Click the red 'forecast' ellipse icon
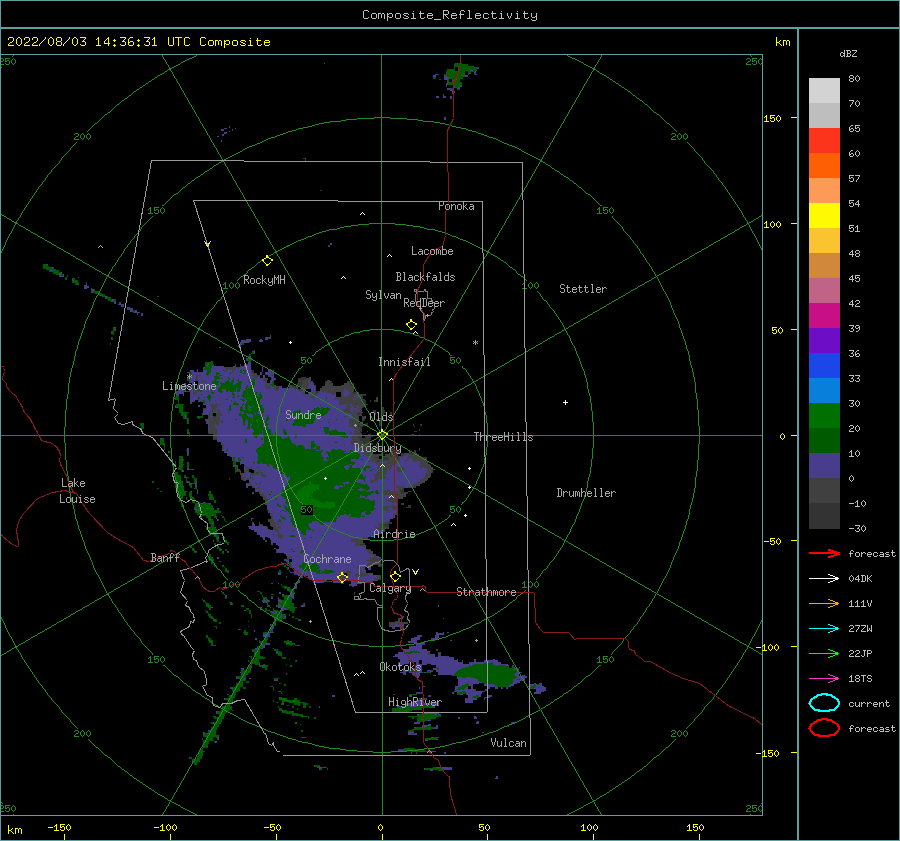The height and width of the screenshot is (841, 900). point(824,728)
